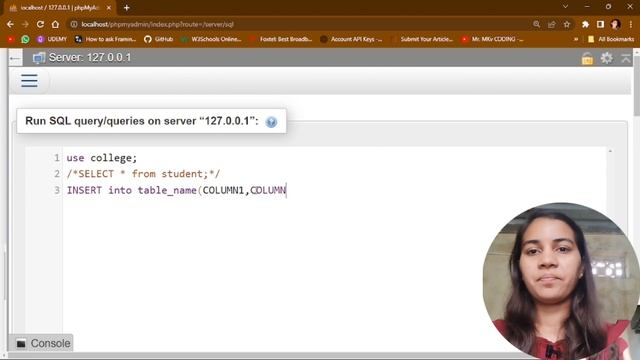Image resolution: width=640 pixels, height=360 pixels.
Task: Open the Mr. MKv CODING bookmark
Action: 492,39
